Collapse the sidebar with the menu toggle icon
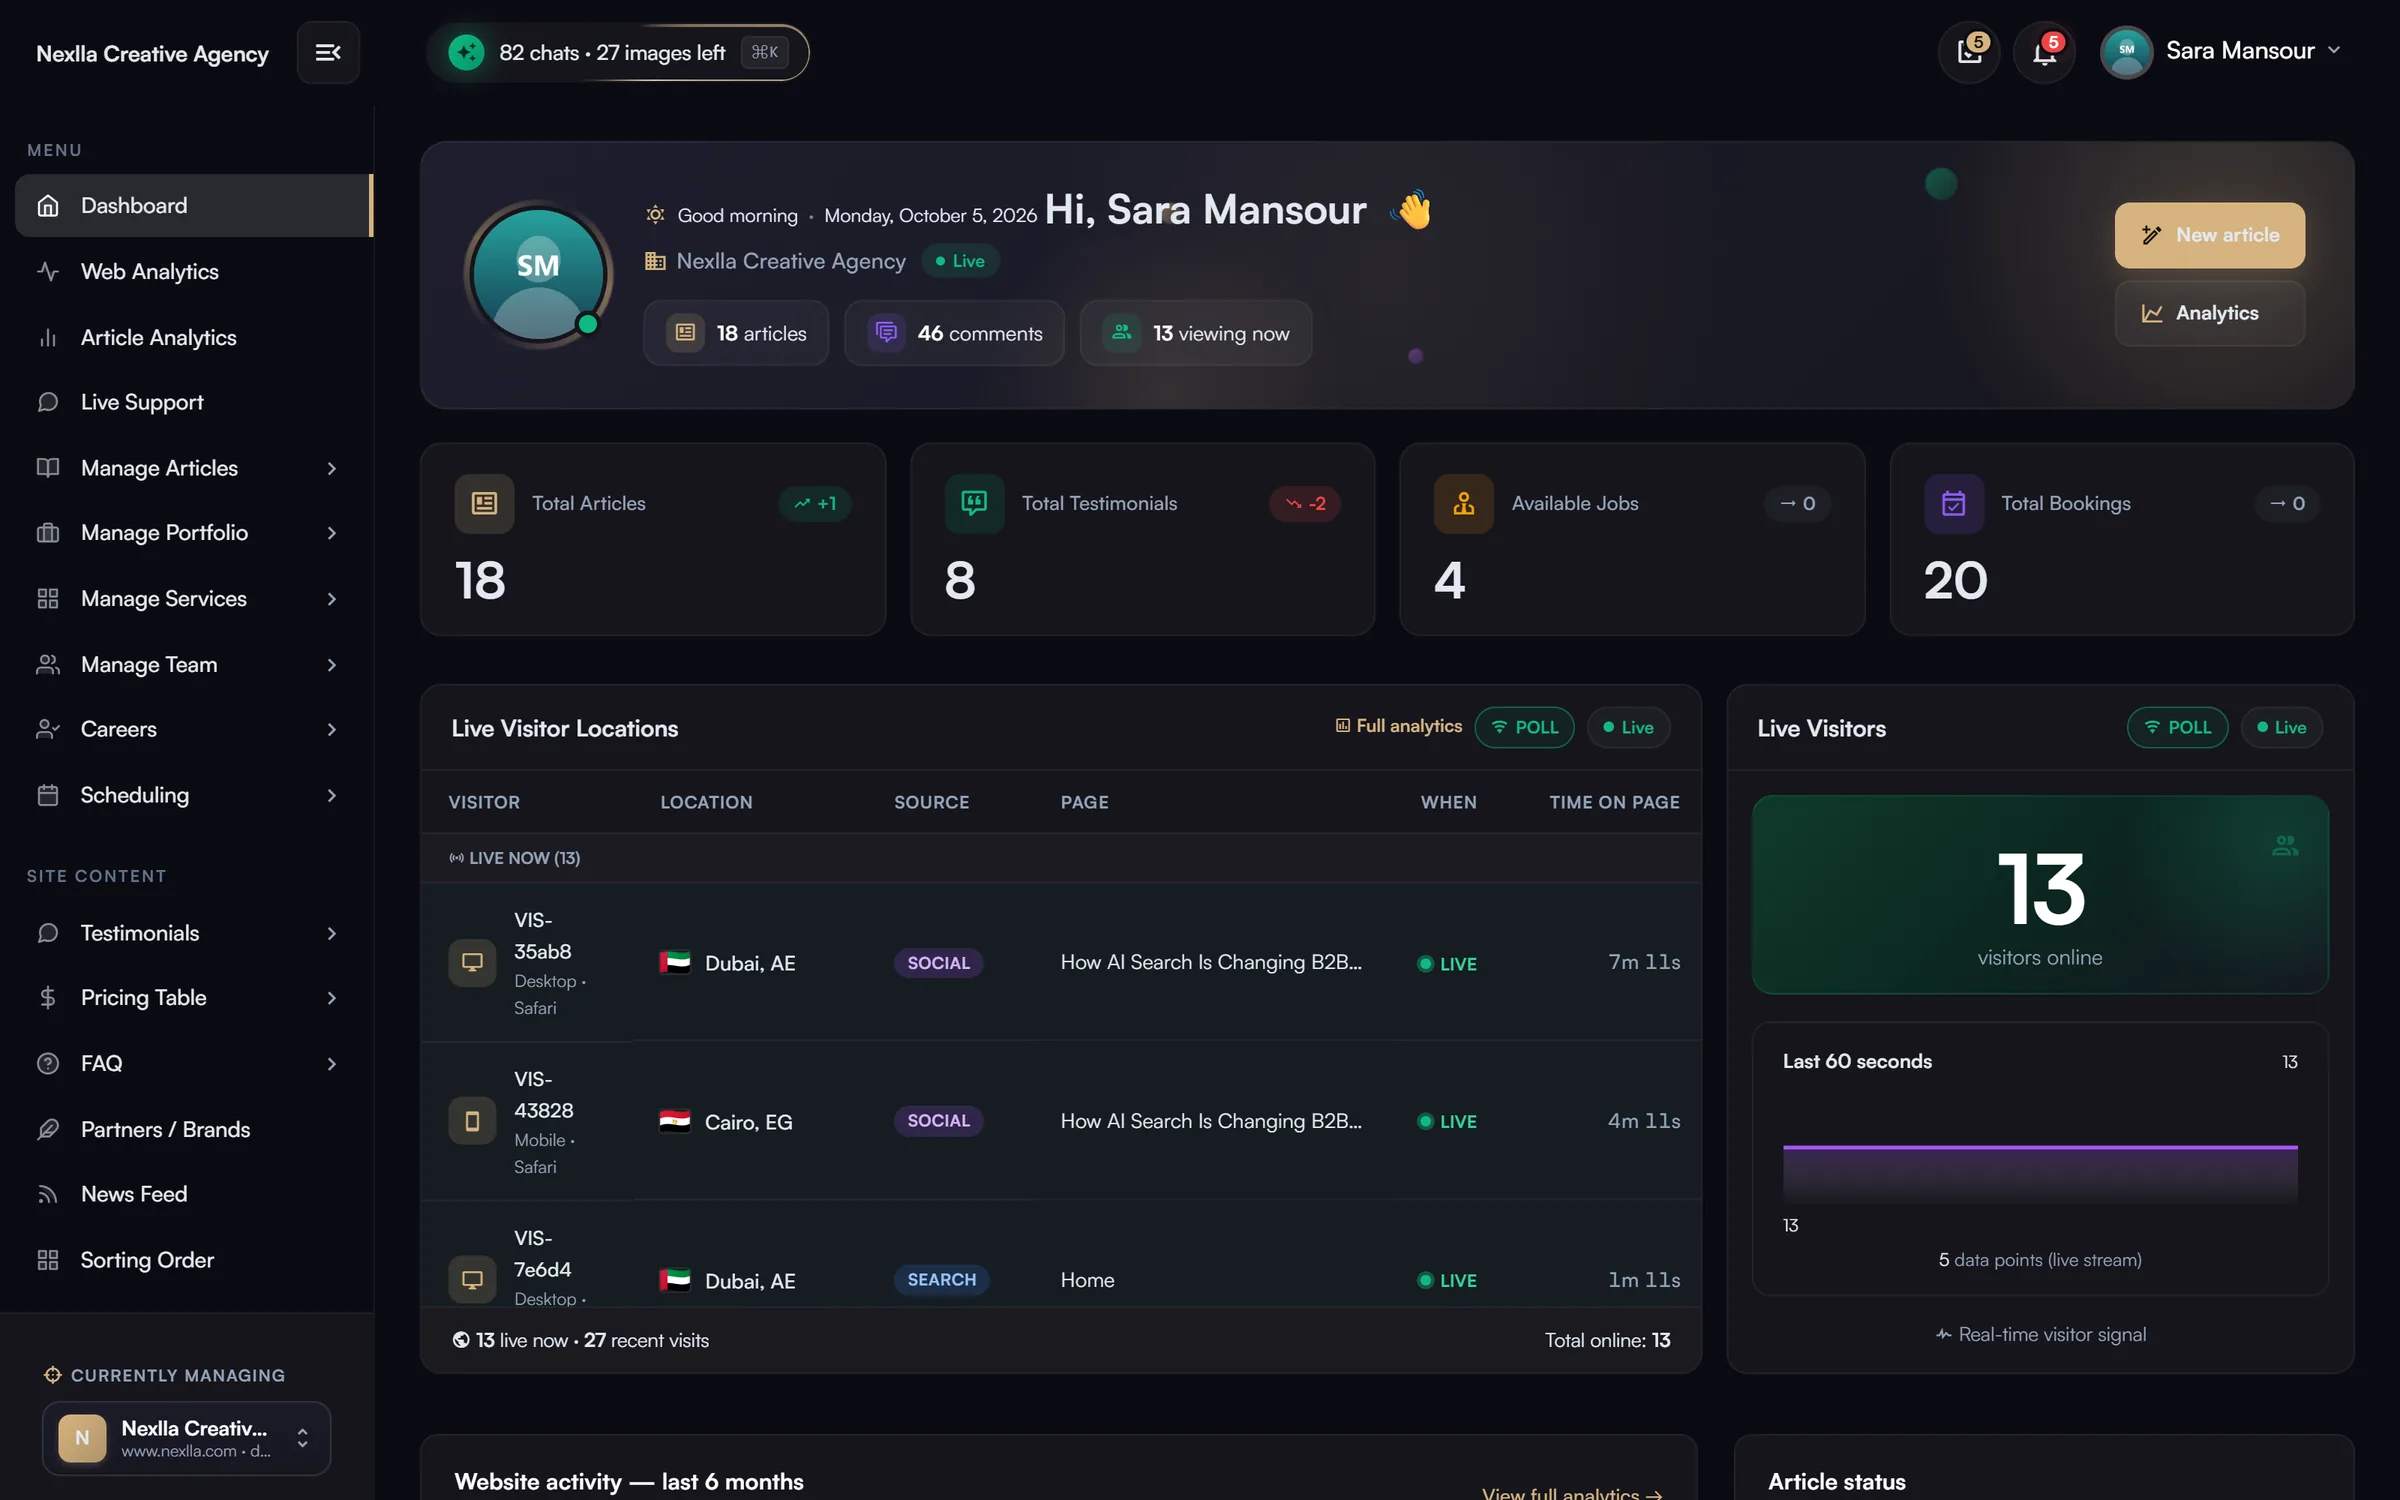The image size is (2400, 1500). (328, 52)
